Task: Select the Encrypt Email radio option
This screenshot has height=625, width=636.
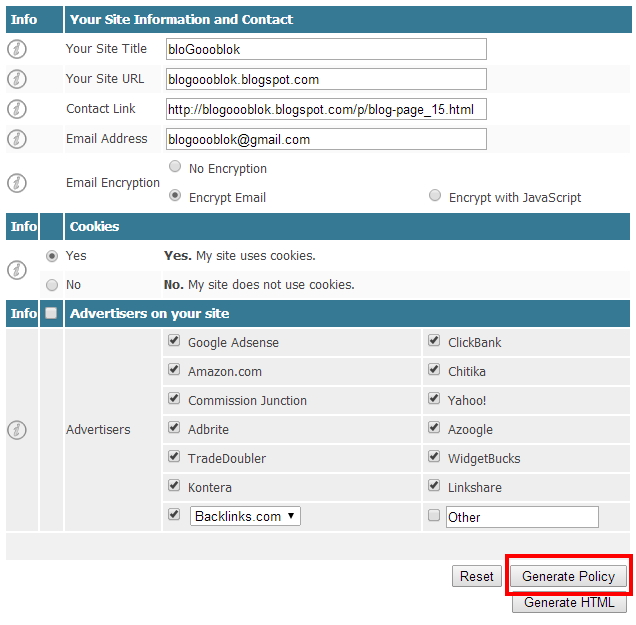Action: tap(175, 195)
